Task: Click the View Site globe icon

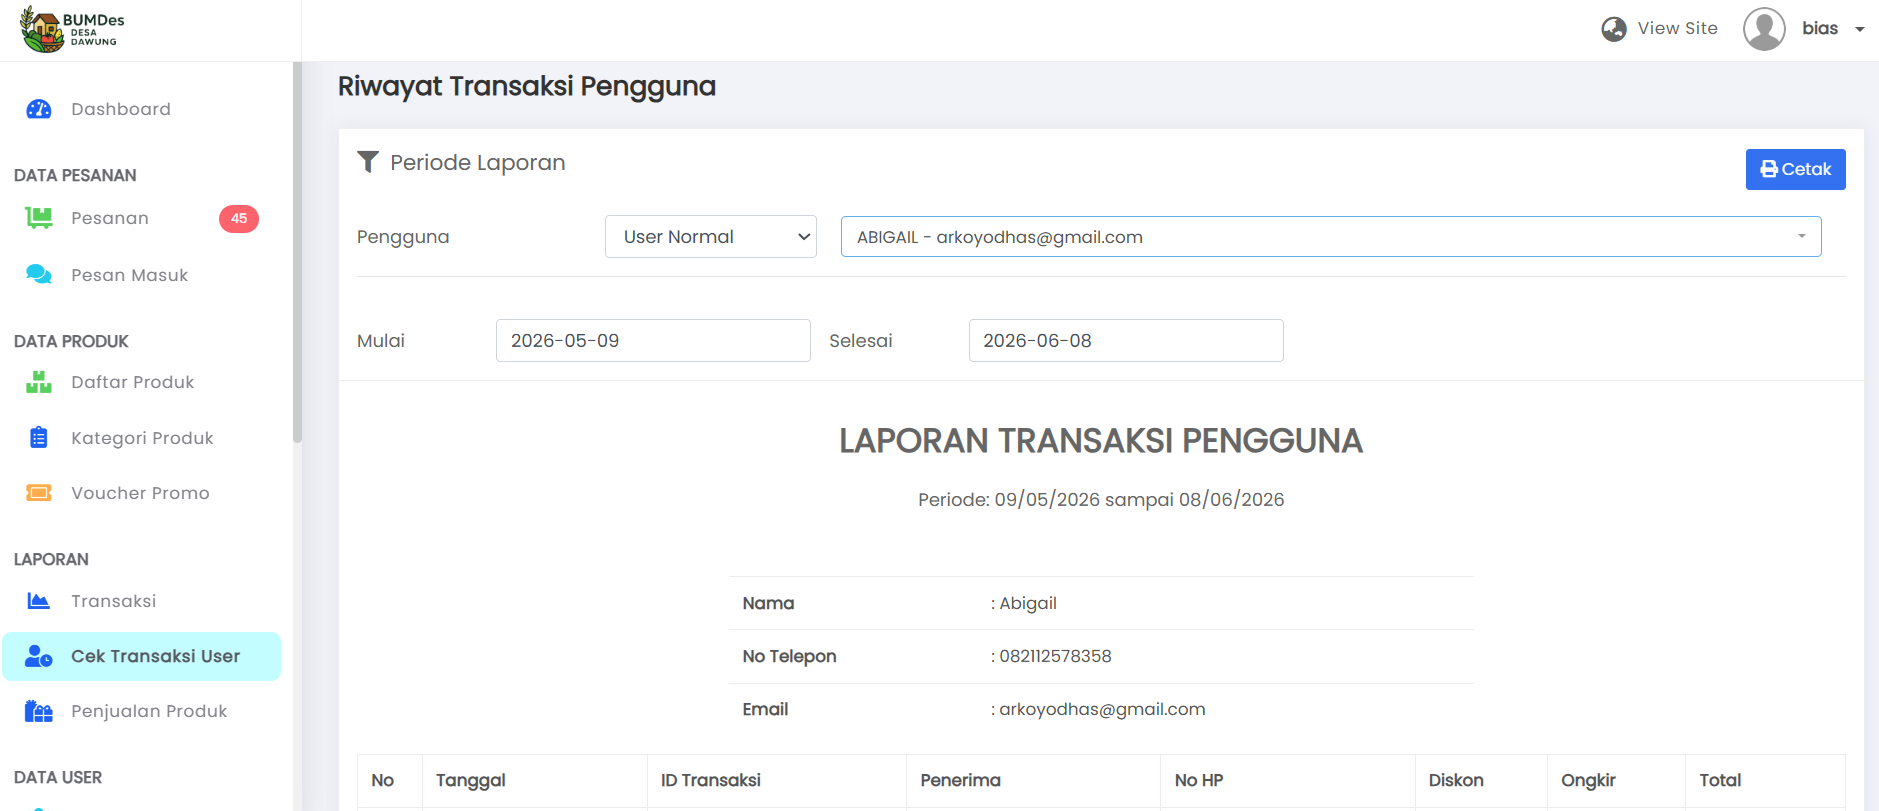Action: pos(1613,29)
